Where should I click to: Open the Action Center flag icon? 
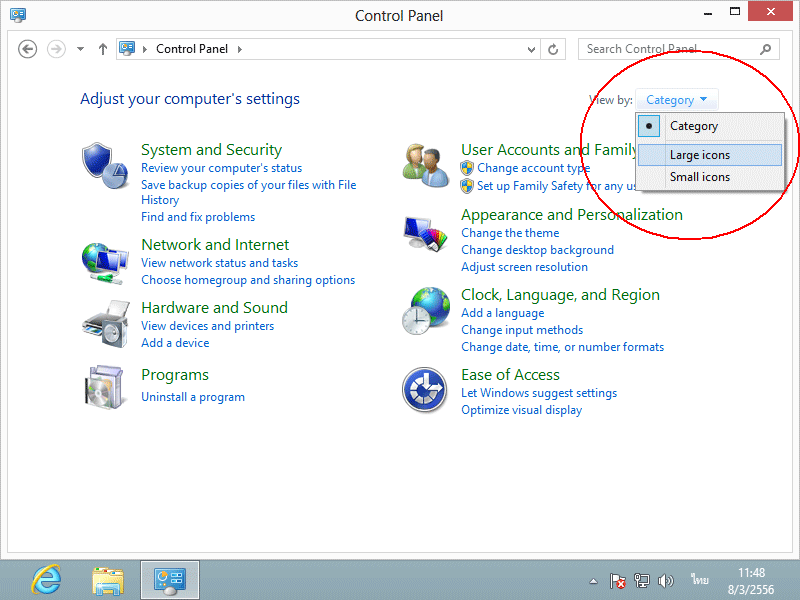617,581
